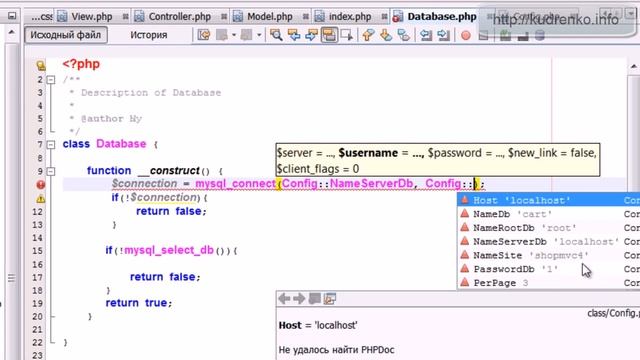Click the $connection variable in line 10

(x=144, y=184)
